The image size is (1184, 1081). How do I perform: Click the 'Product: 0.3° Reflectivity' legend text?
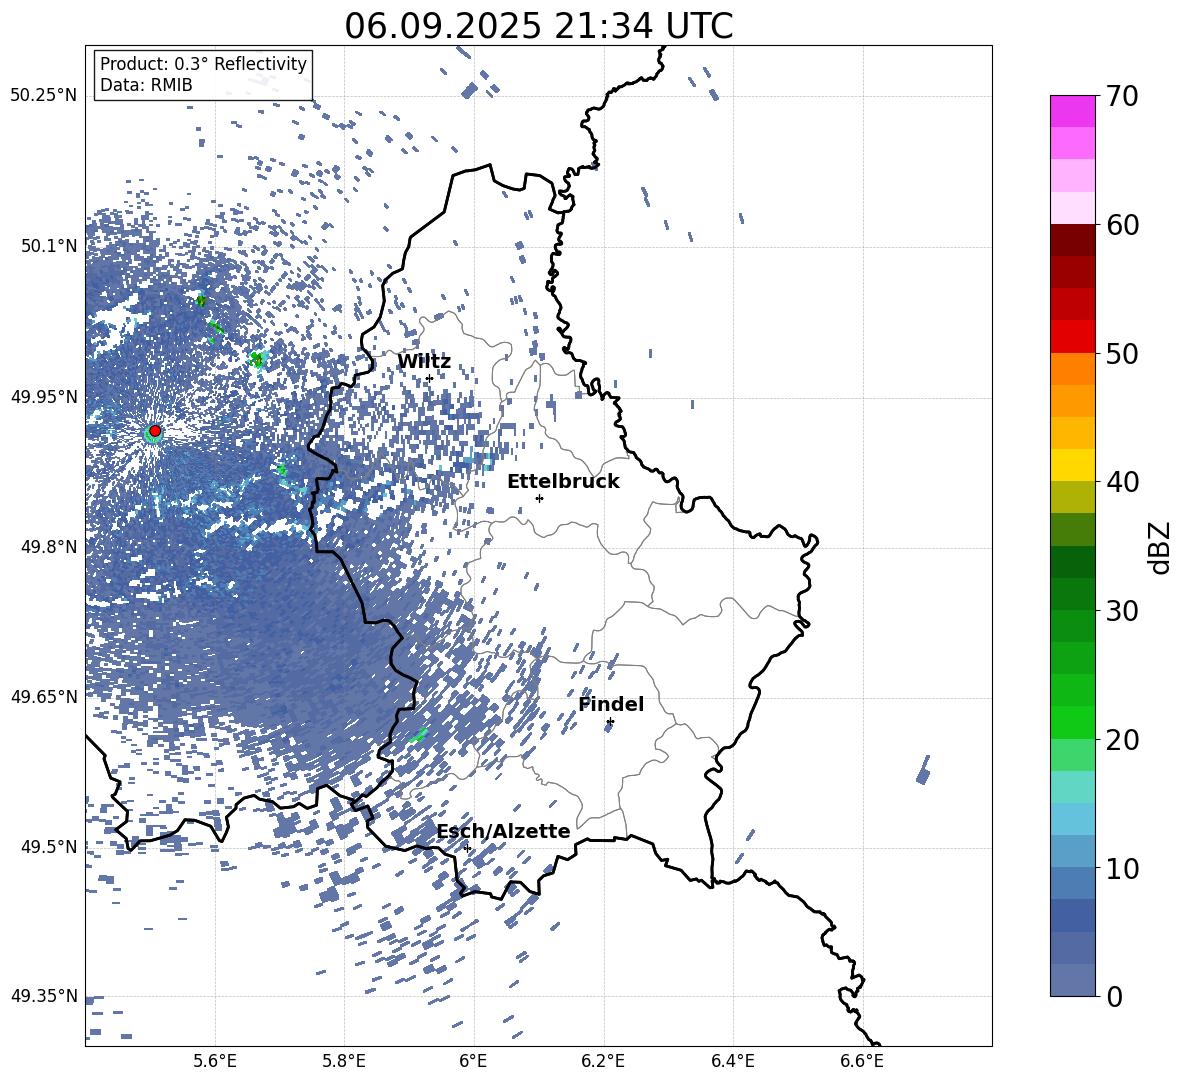click(x=203, y=64)
